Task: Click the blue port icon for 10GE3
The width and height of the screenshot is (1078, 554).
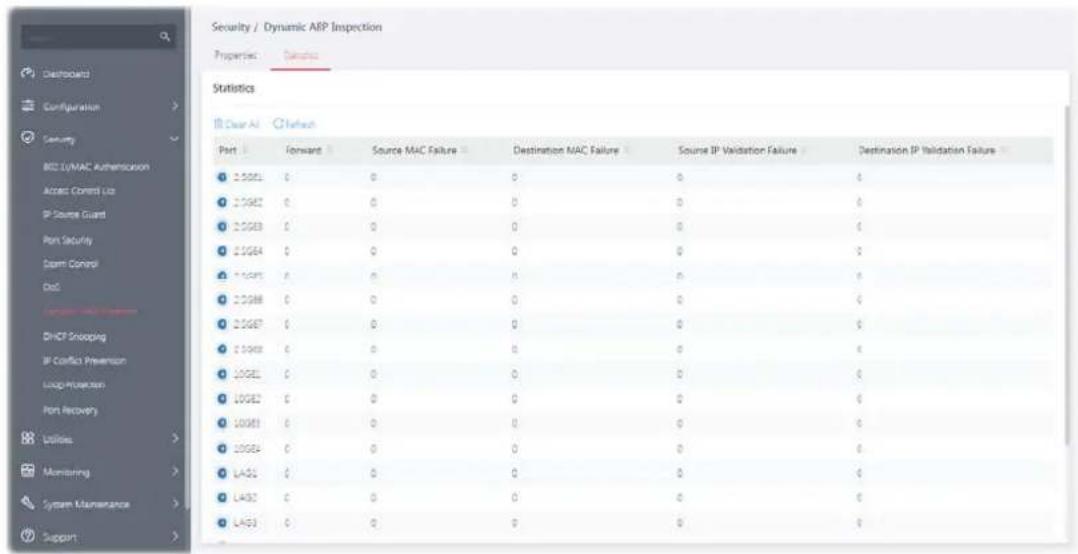Action: click(x=221, y=423)
